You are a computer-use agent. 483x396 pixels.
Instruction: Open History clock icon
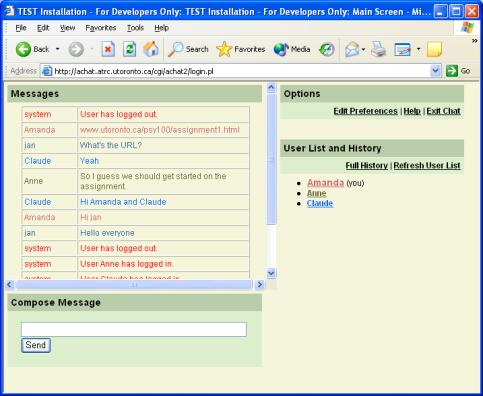coord(326,50)
